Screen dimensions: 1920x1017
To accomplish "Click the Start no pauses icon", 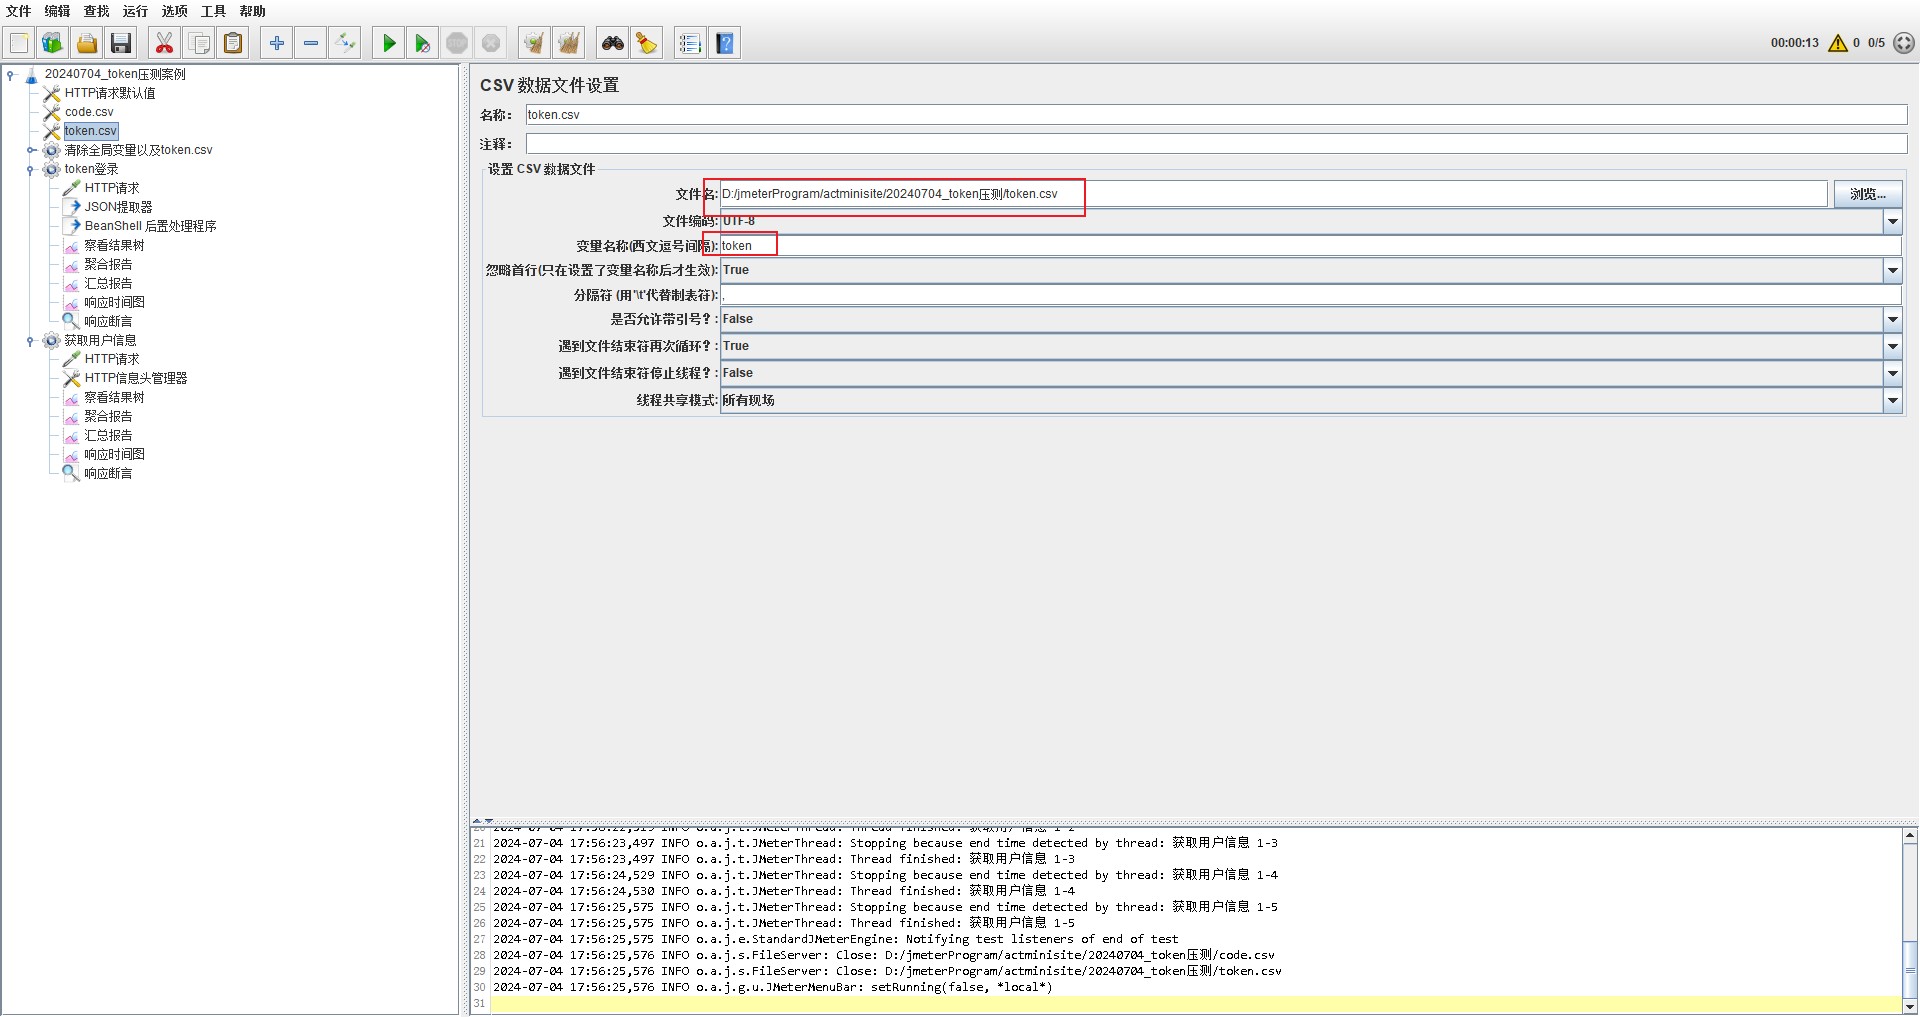I will tap(422, 43).
